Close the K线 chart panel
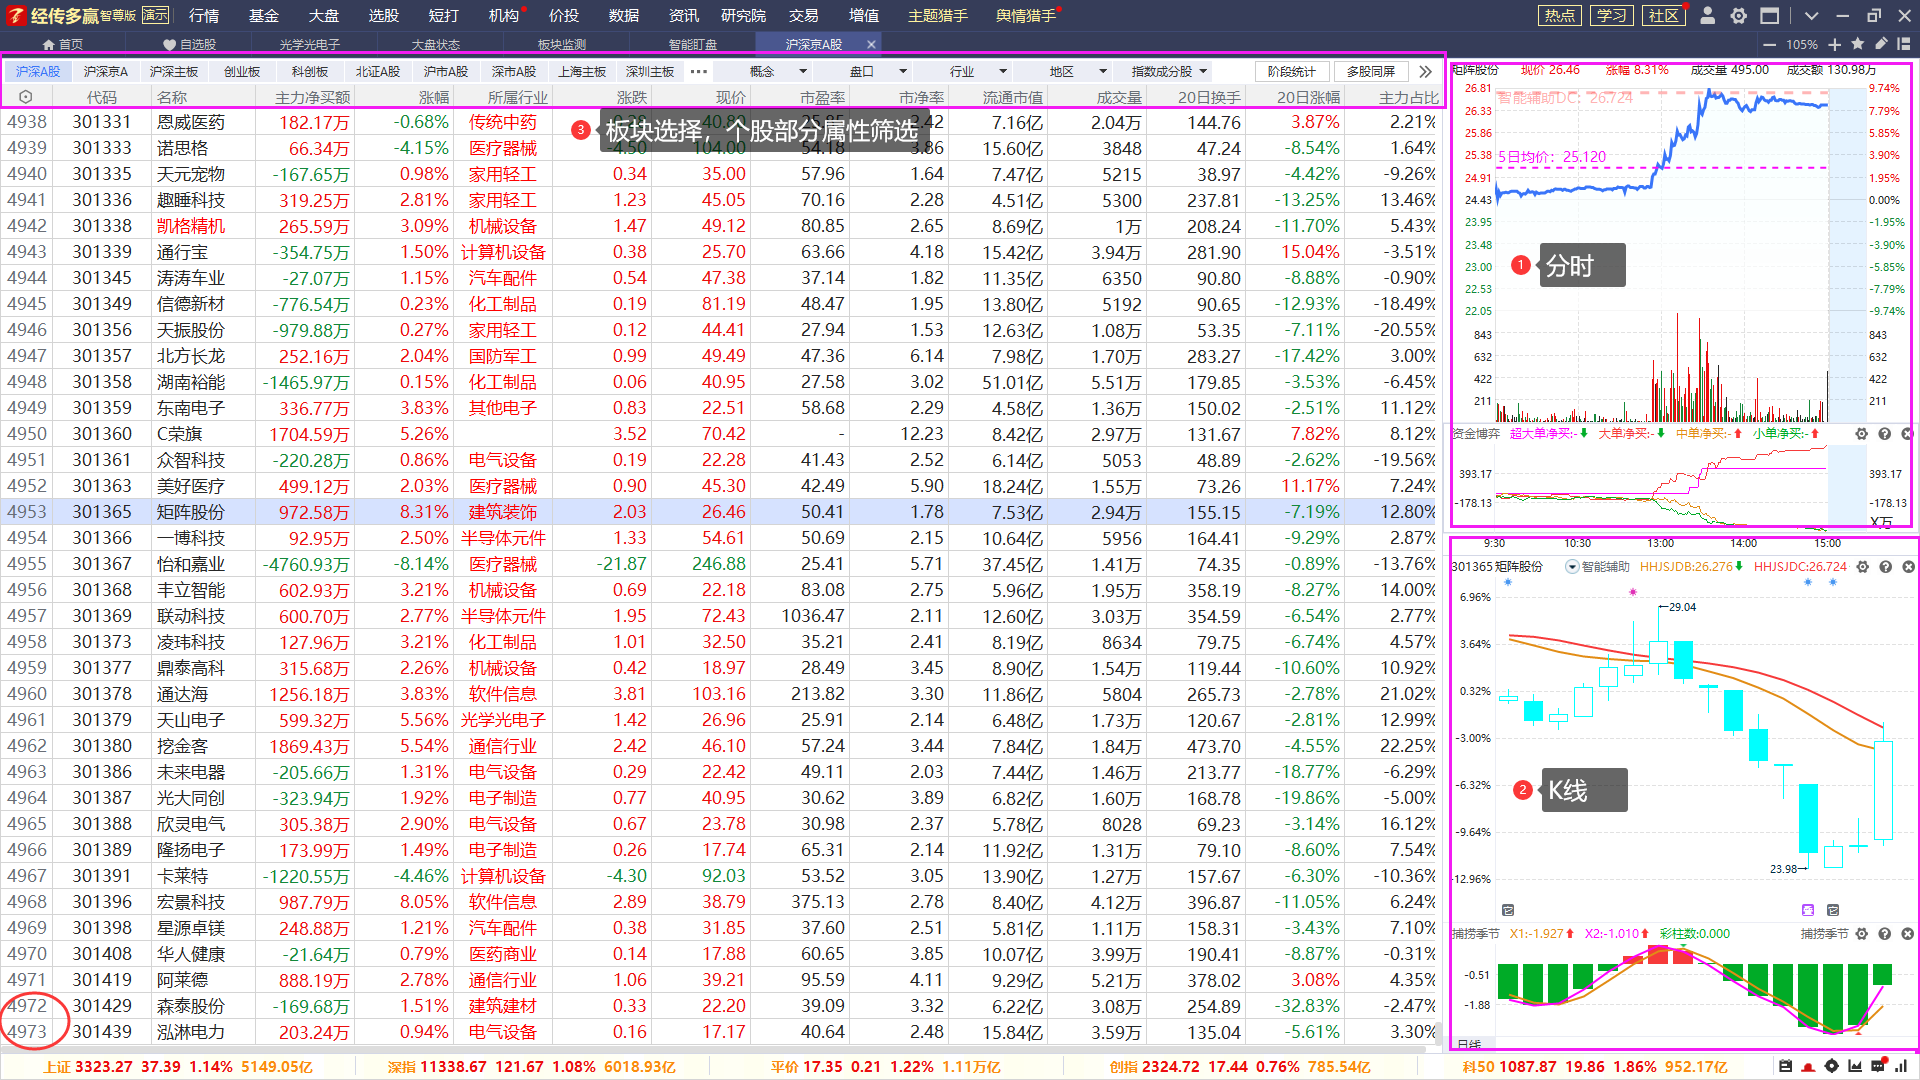Image resolution: width=1920 pixels, height=1080 pixels. pyautogui.click(x=1908, y=567)
